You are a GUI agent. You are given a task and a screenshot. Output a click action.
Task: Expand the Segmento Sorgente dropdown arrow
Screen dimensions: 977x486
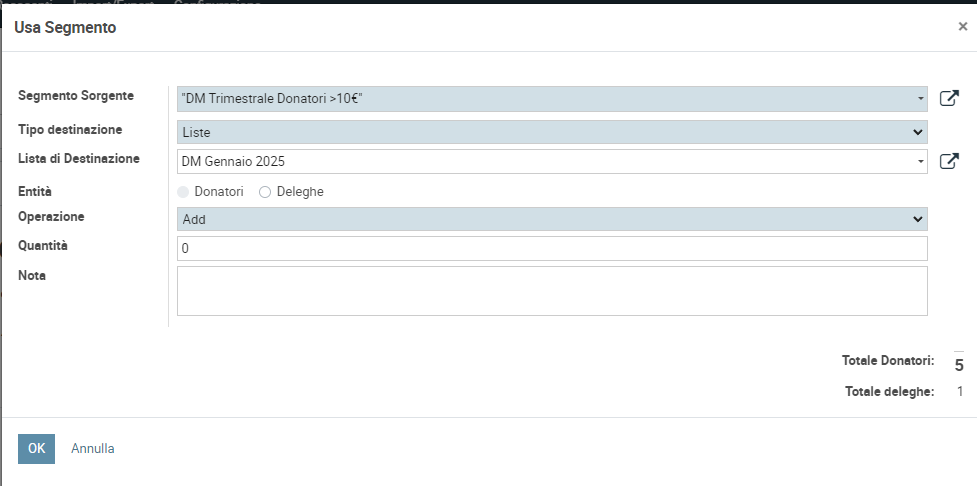pyautogui.click(x=920, y=99)
